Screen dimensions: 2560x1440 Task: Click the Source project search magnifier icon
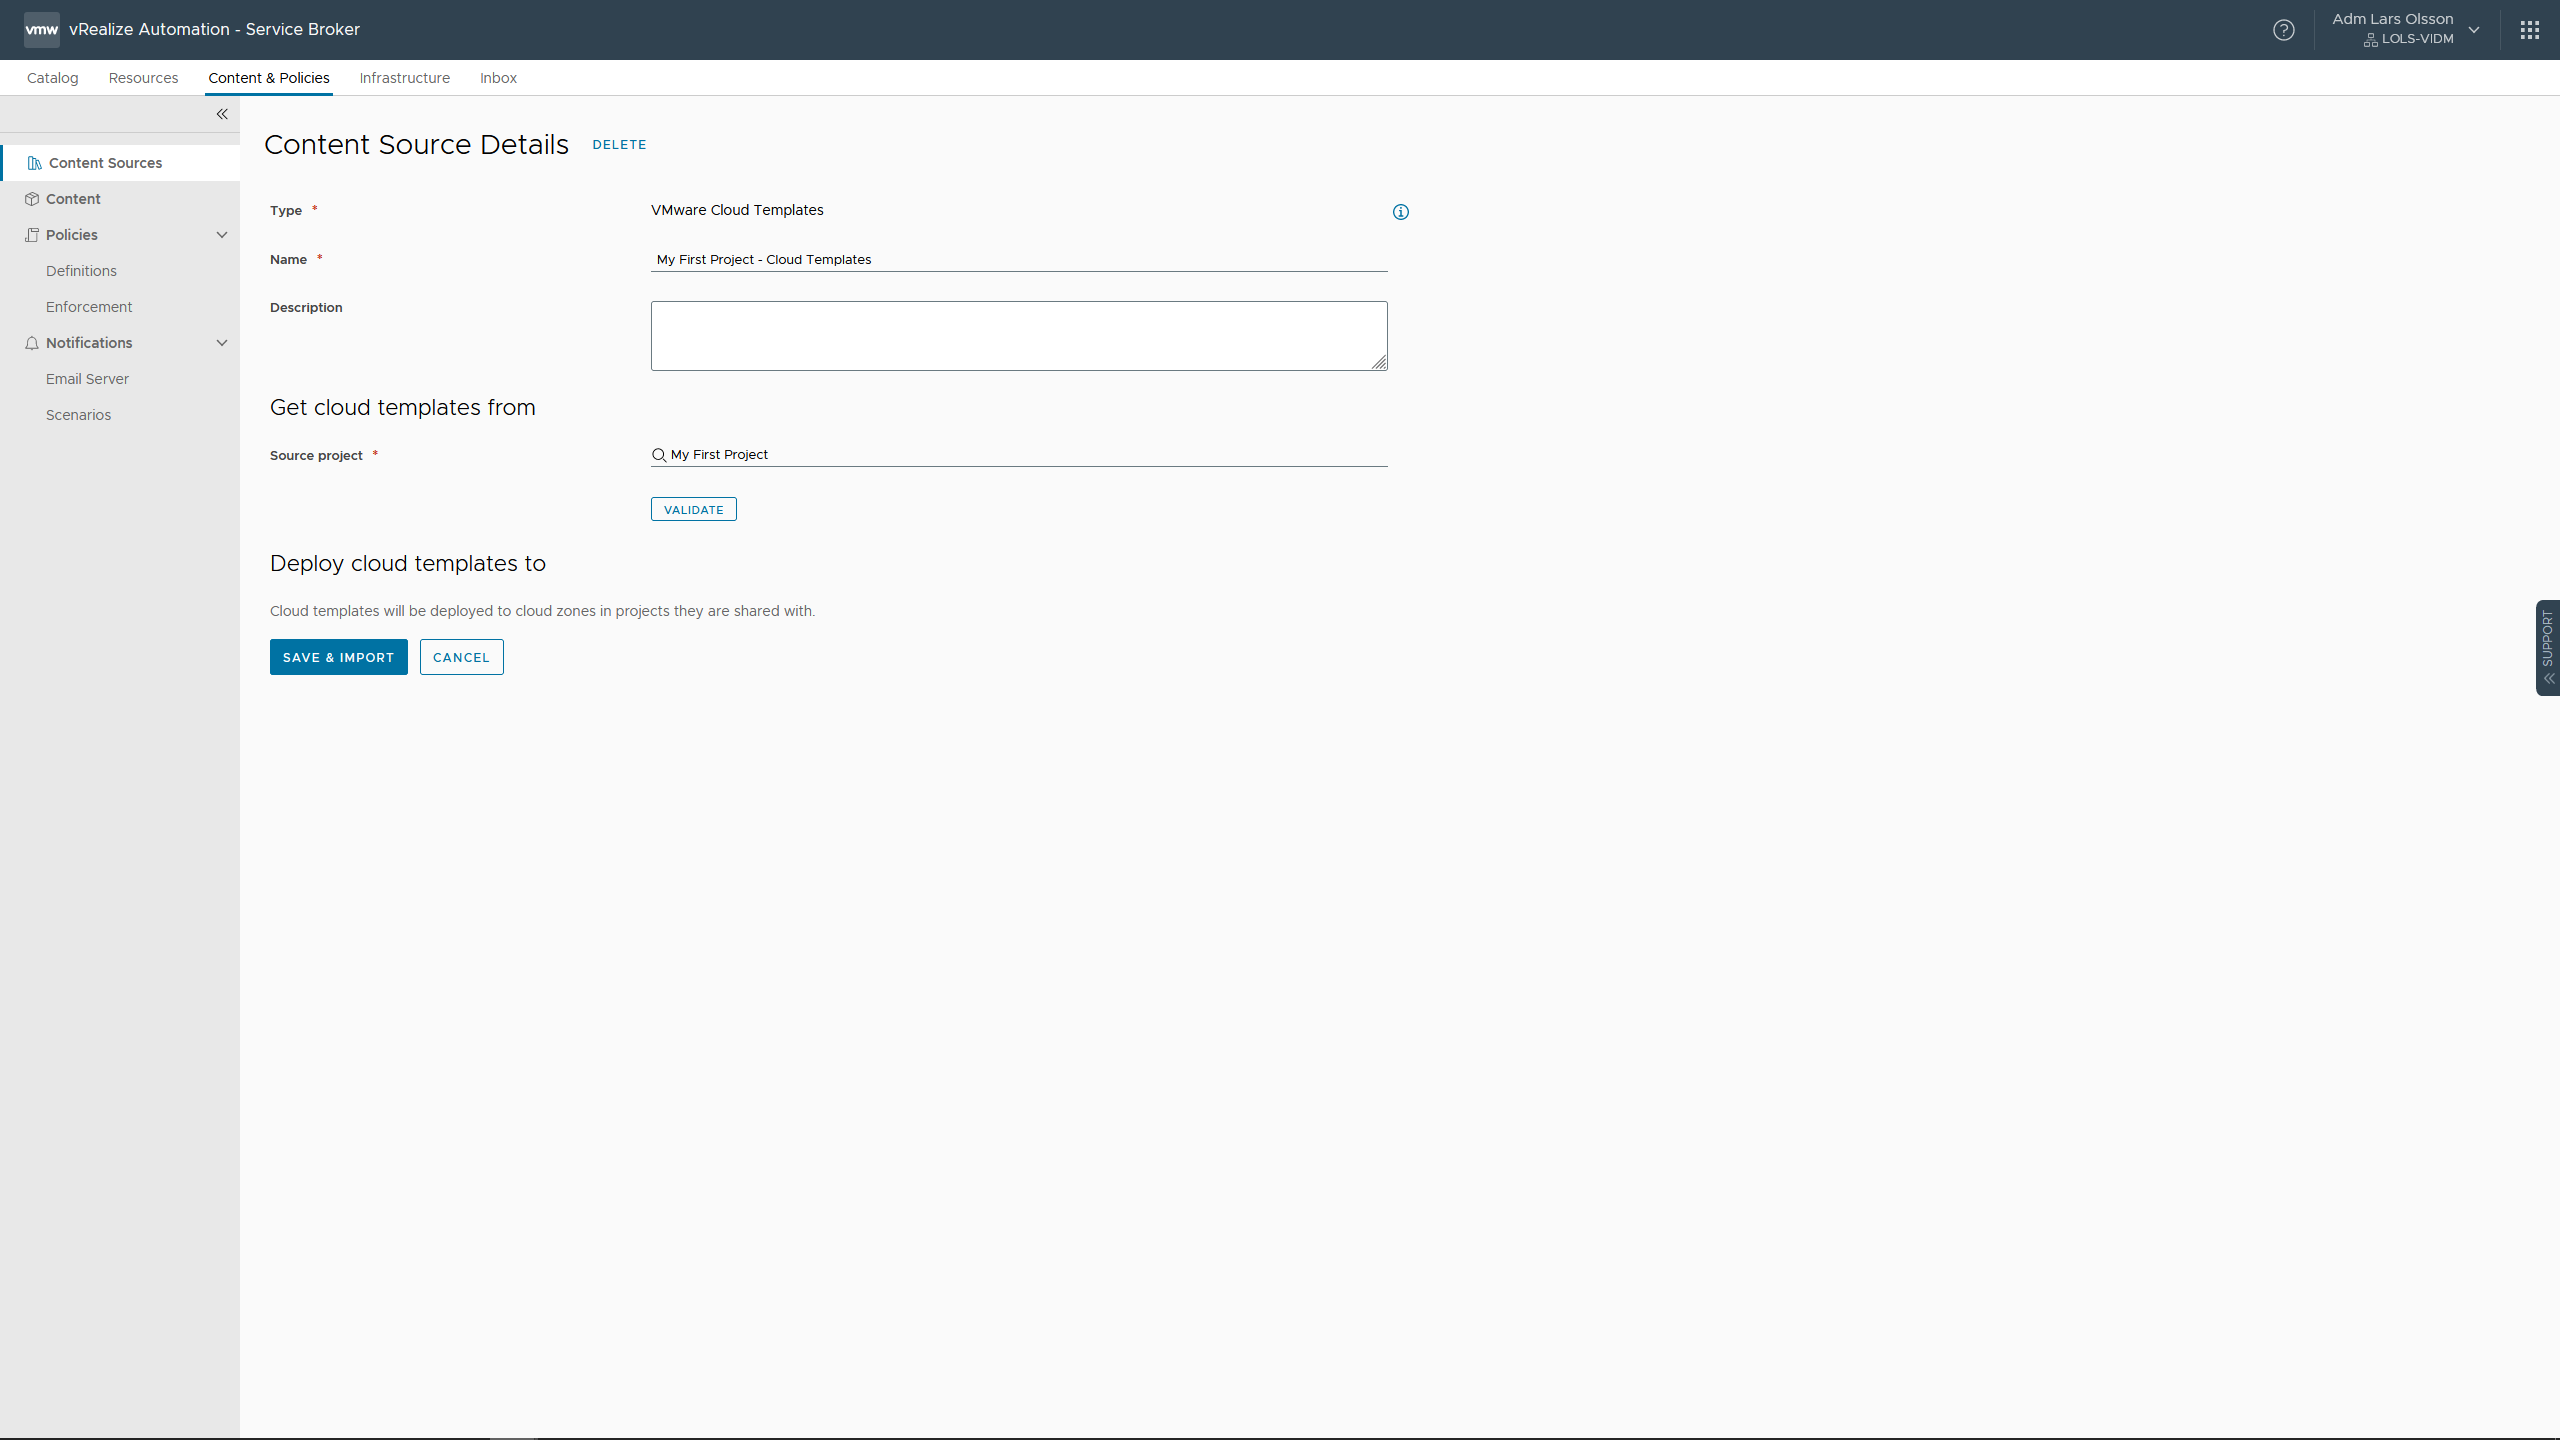coord(659,455)
